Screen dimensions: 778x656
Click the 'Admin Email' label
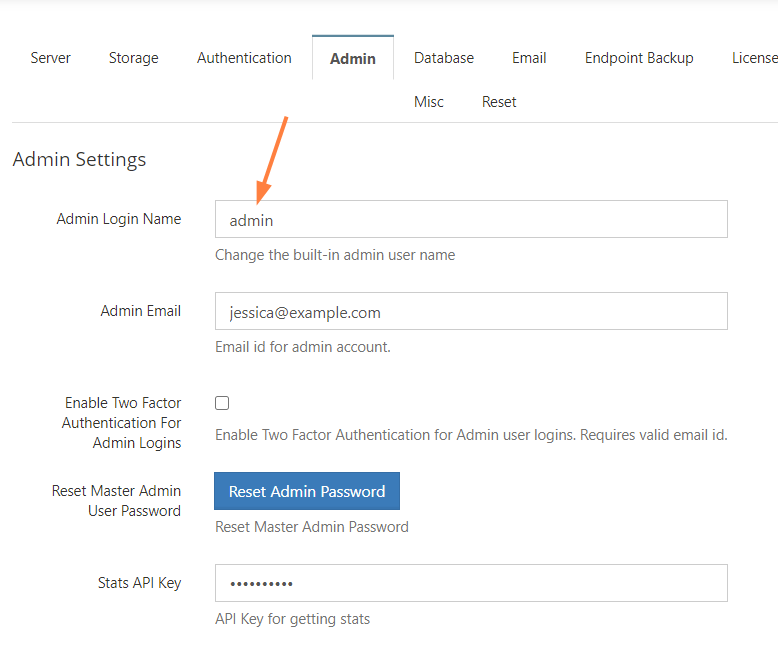[140, 311]
